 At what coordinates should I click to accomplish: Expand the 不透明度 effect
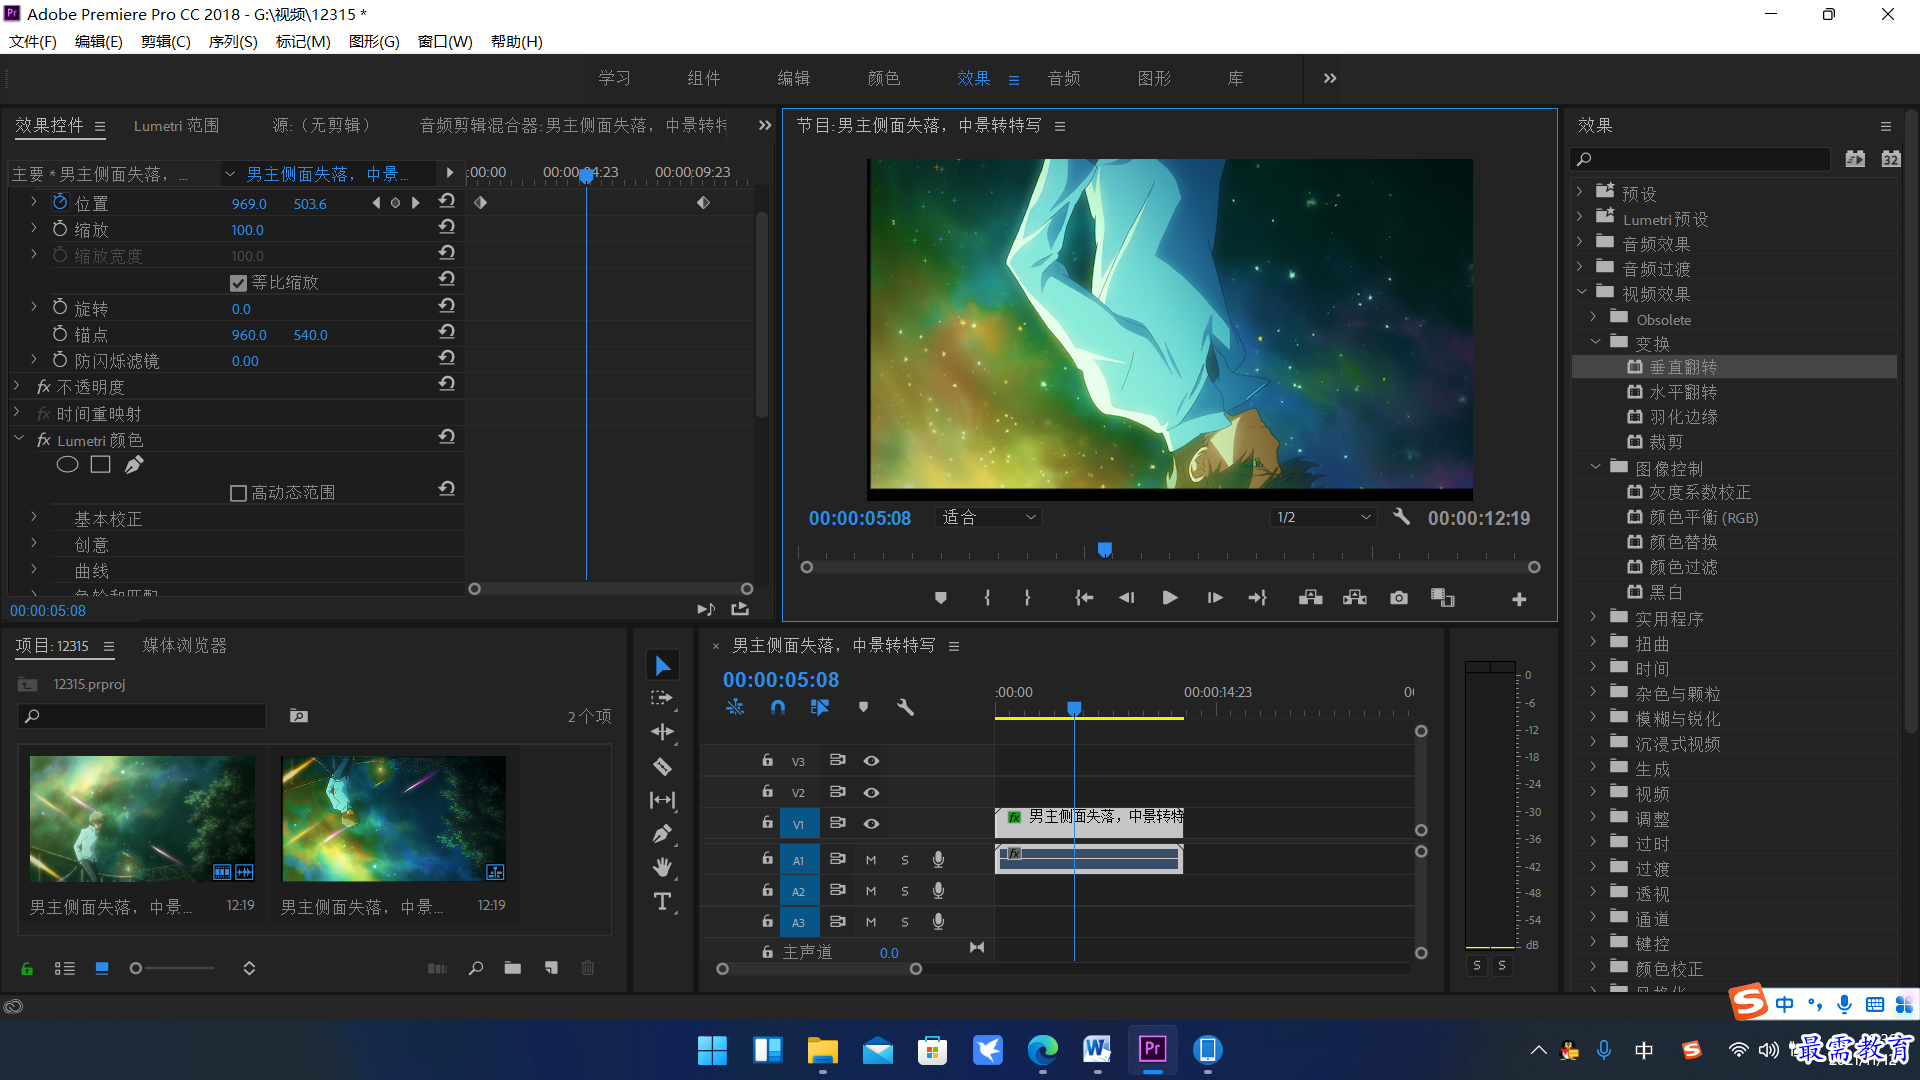pos(17,386)
